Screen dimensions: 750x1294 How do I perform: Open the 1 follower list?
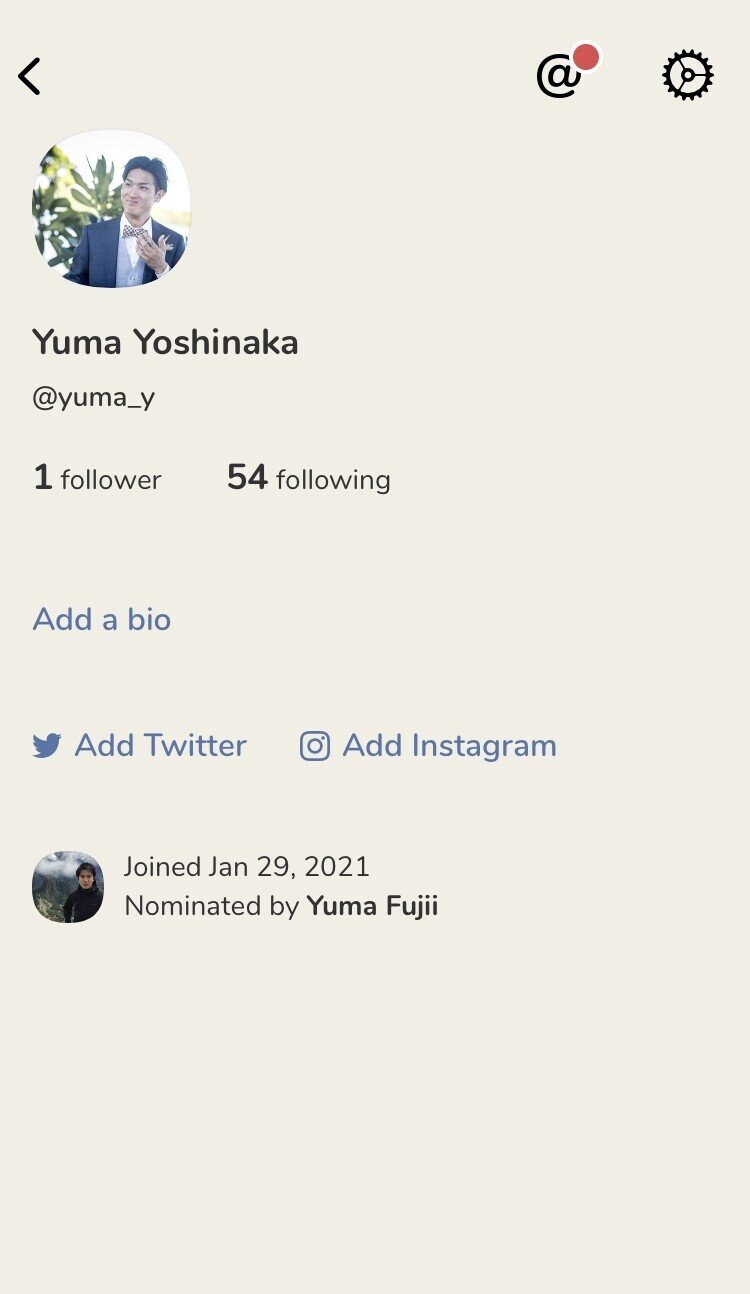97,478
